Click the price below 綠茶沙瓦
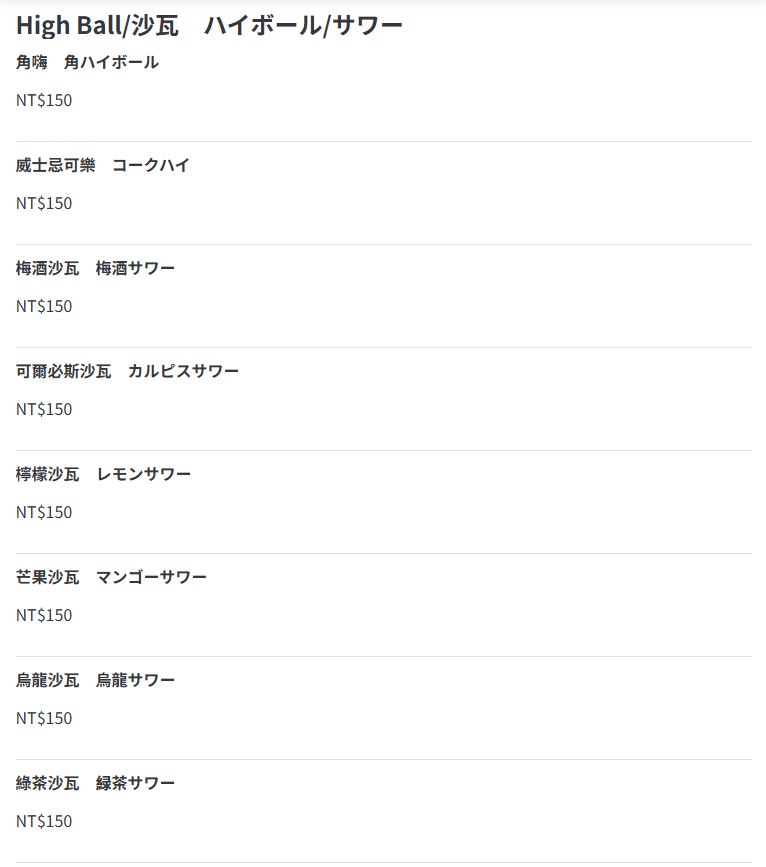The height and width of the screenshot is (867, 766). (x=44, y=821)
